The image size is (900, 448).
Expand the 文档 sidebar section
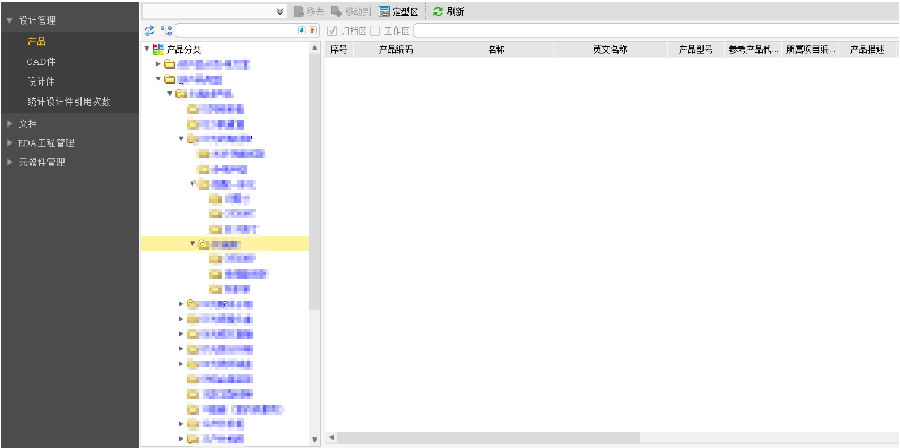click(x=9, y=123)
